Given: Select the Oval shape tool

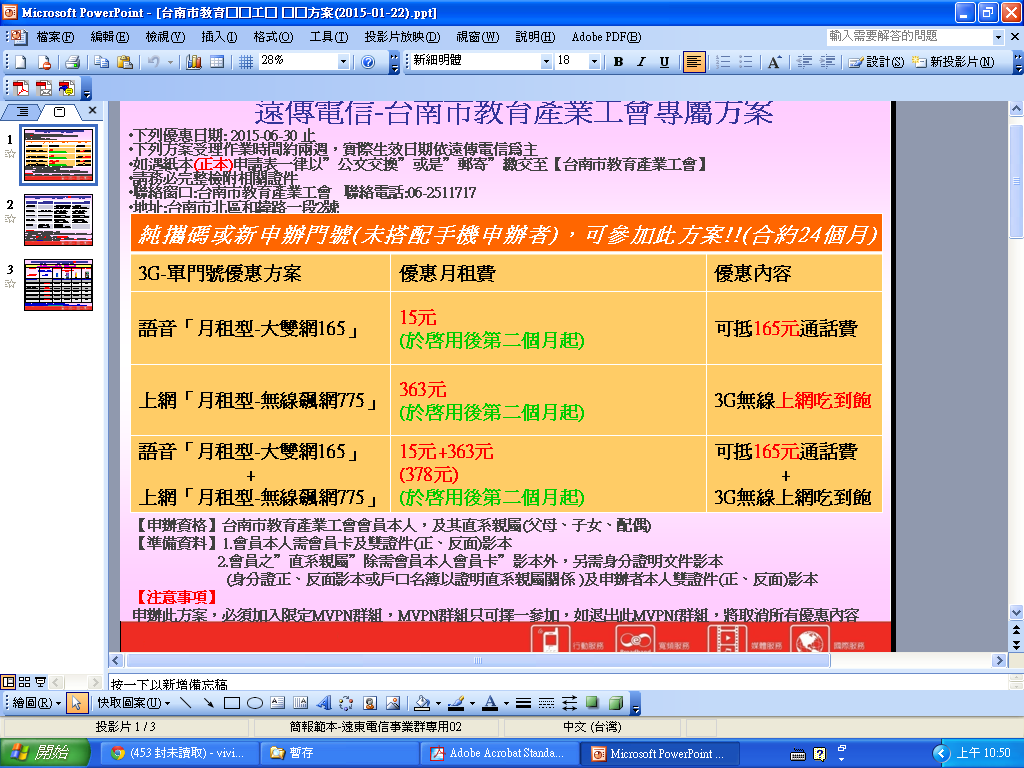Looking at the screenshot, I should pos(255,703).
